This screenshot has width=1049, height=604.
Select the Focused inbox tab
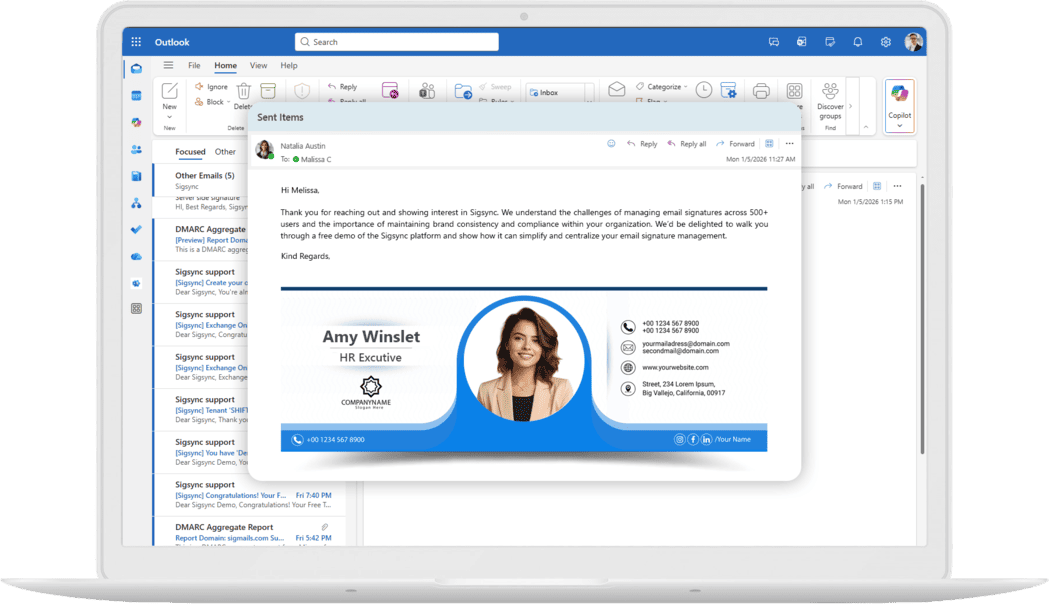point(190,152)
